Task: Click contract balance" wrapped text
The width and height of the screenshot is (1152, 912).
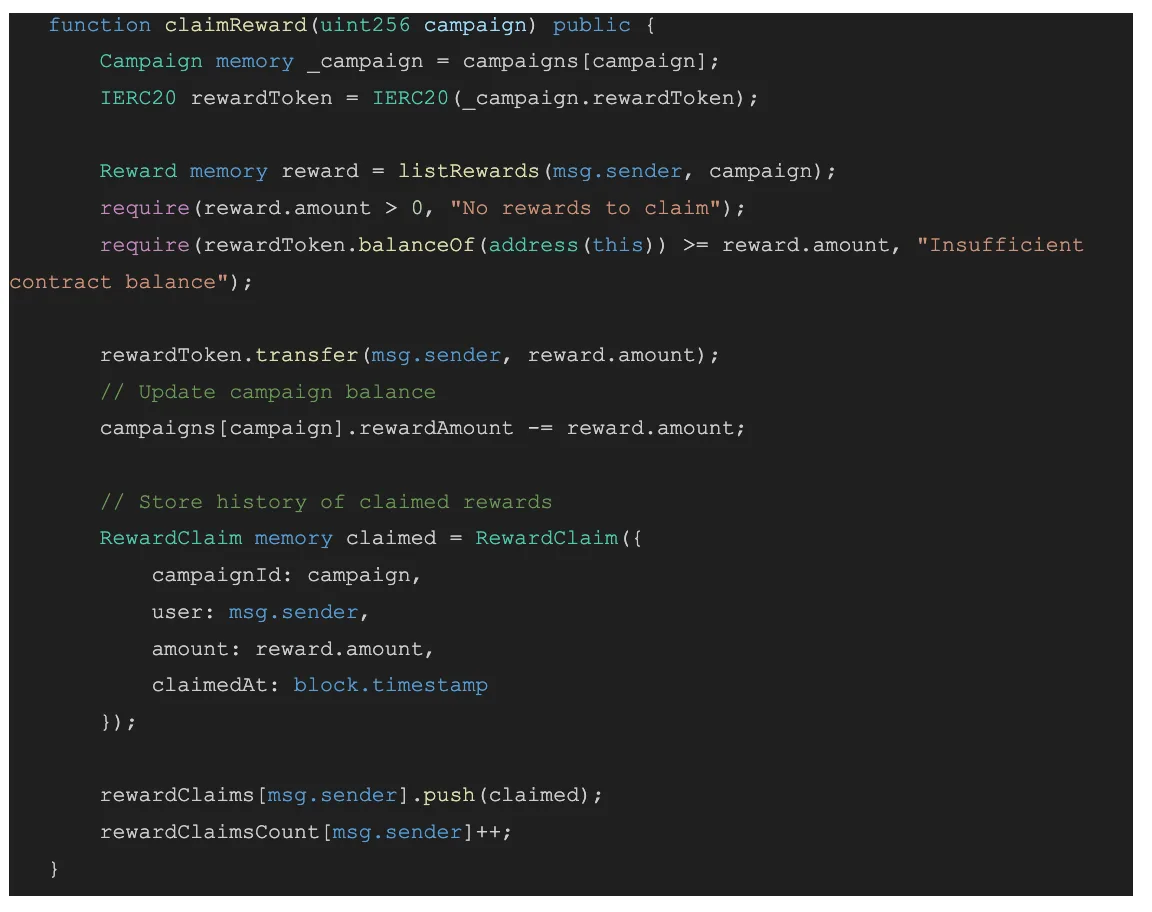Action: [x=119, y=282]
